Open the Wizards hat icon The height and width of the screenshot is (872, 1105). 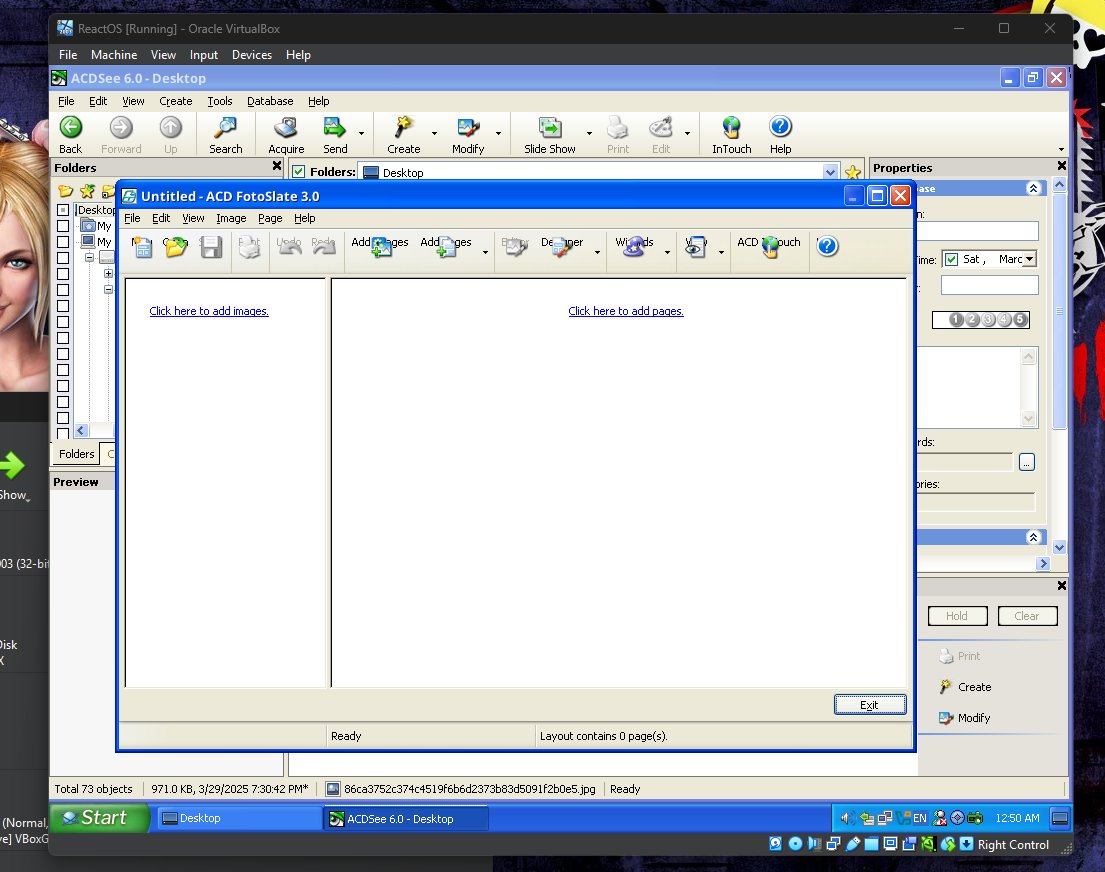pyautogui.click(x=634, y=247)
